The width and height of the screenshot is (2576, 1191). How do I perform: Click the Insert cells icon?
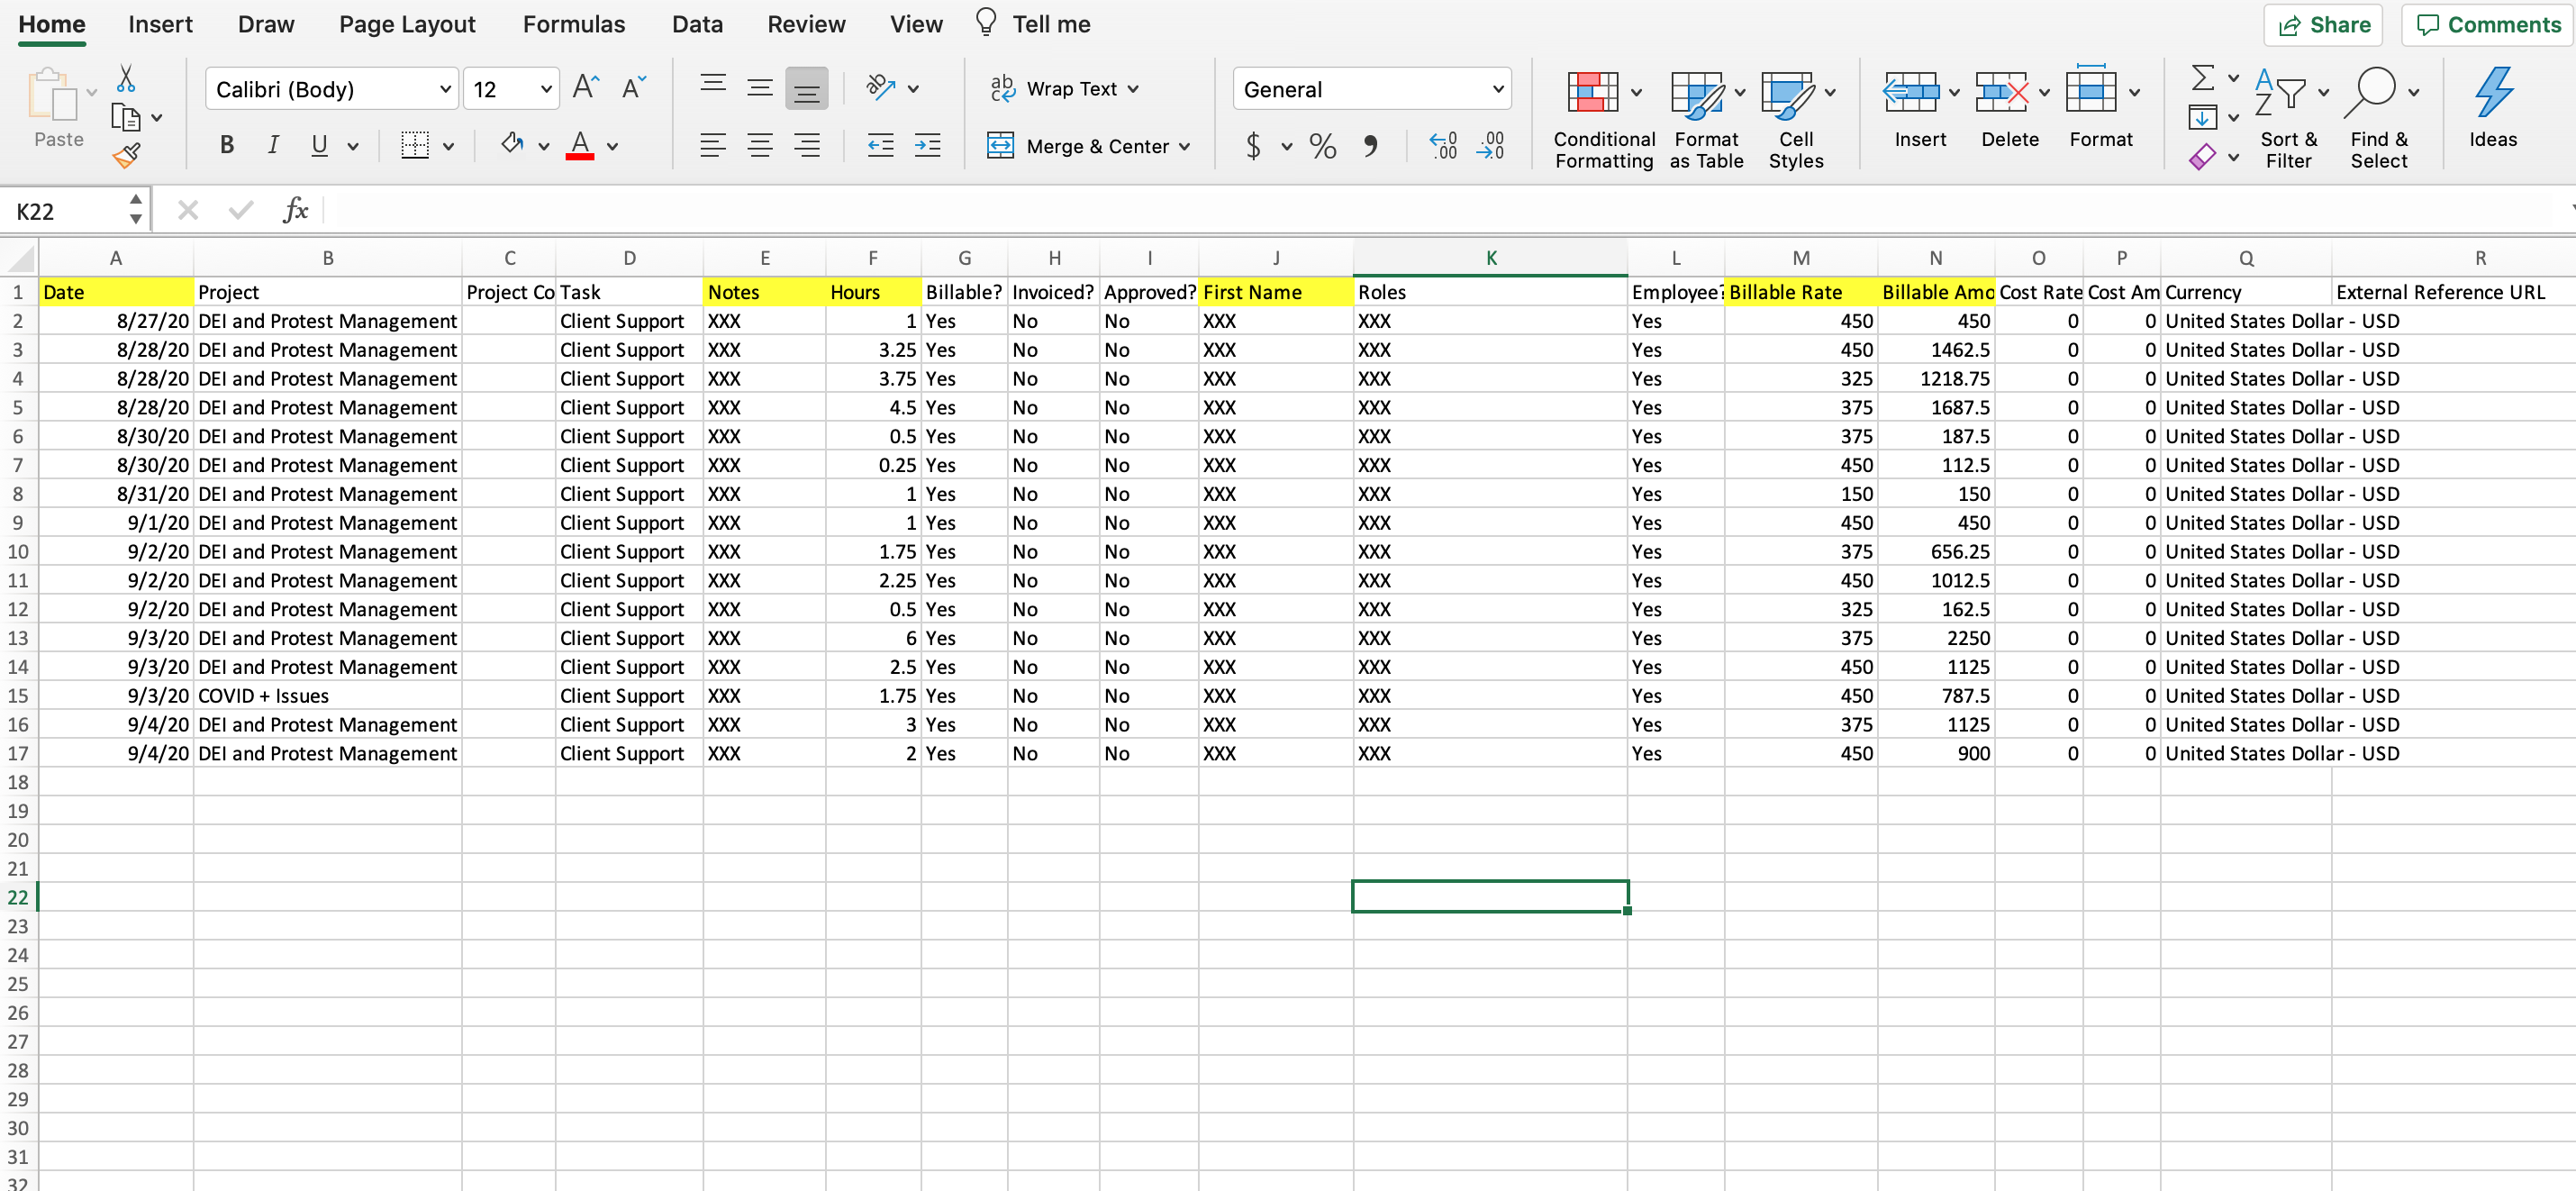pyautogui.click(x=1911, y=93)
